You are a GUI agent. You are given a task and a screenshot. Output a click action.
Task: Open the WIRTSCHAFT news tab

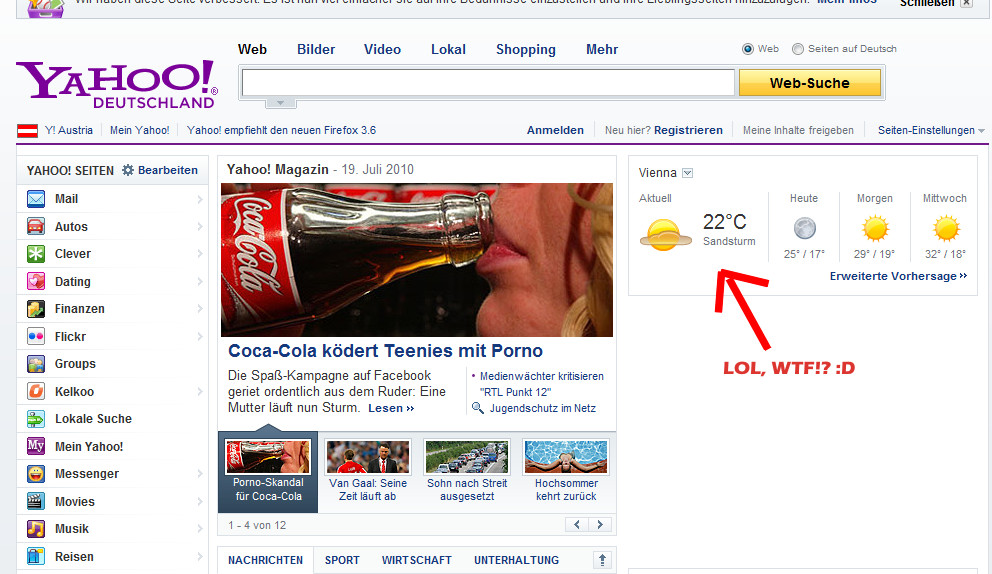[x=416, y=560]
